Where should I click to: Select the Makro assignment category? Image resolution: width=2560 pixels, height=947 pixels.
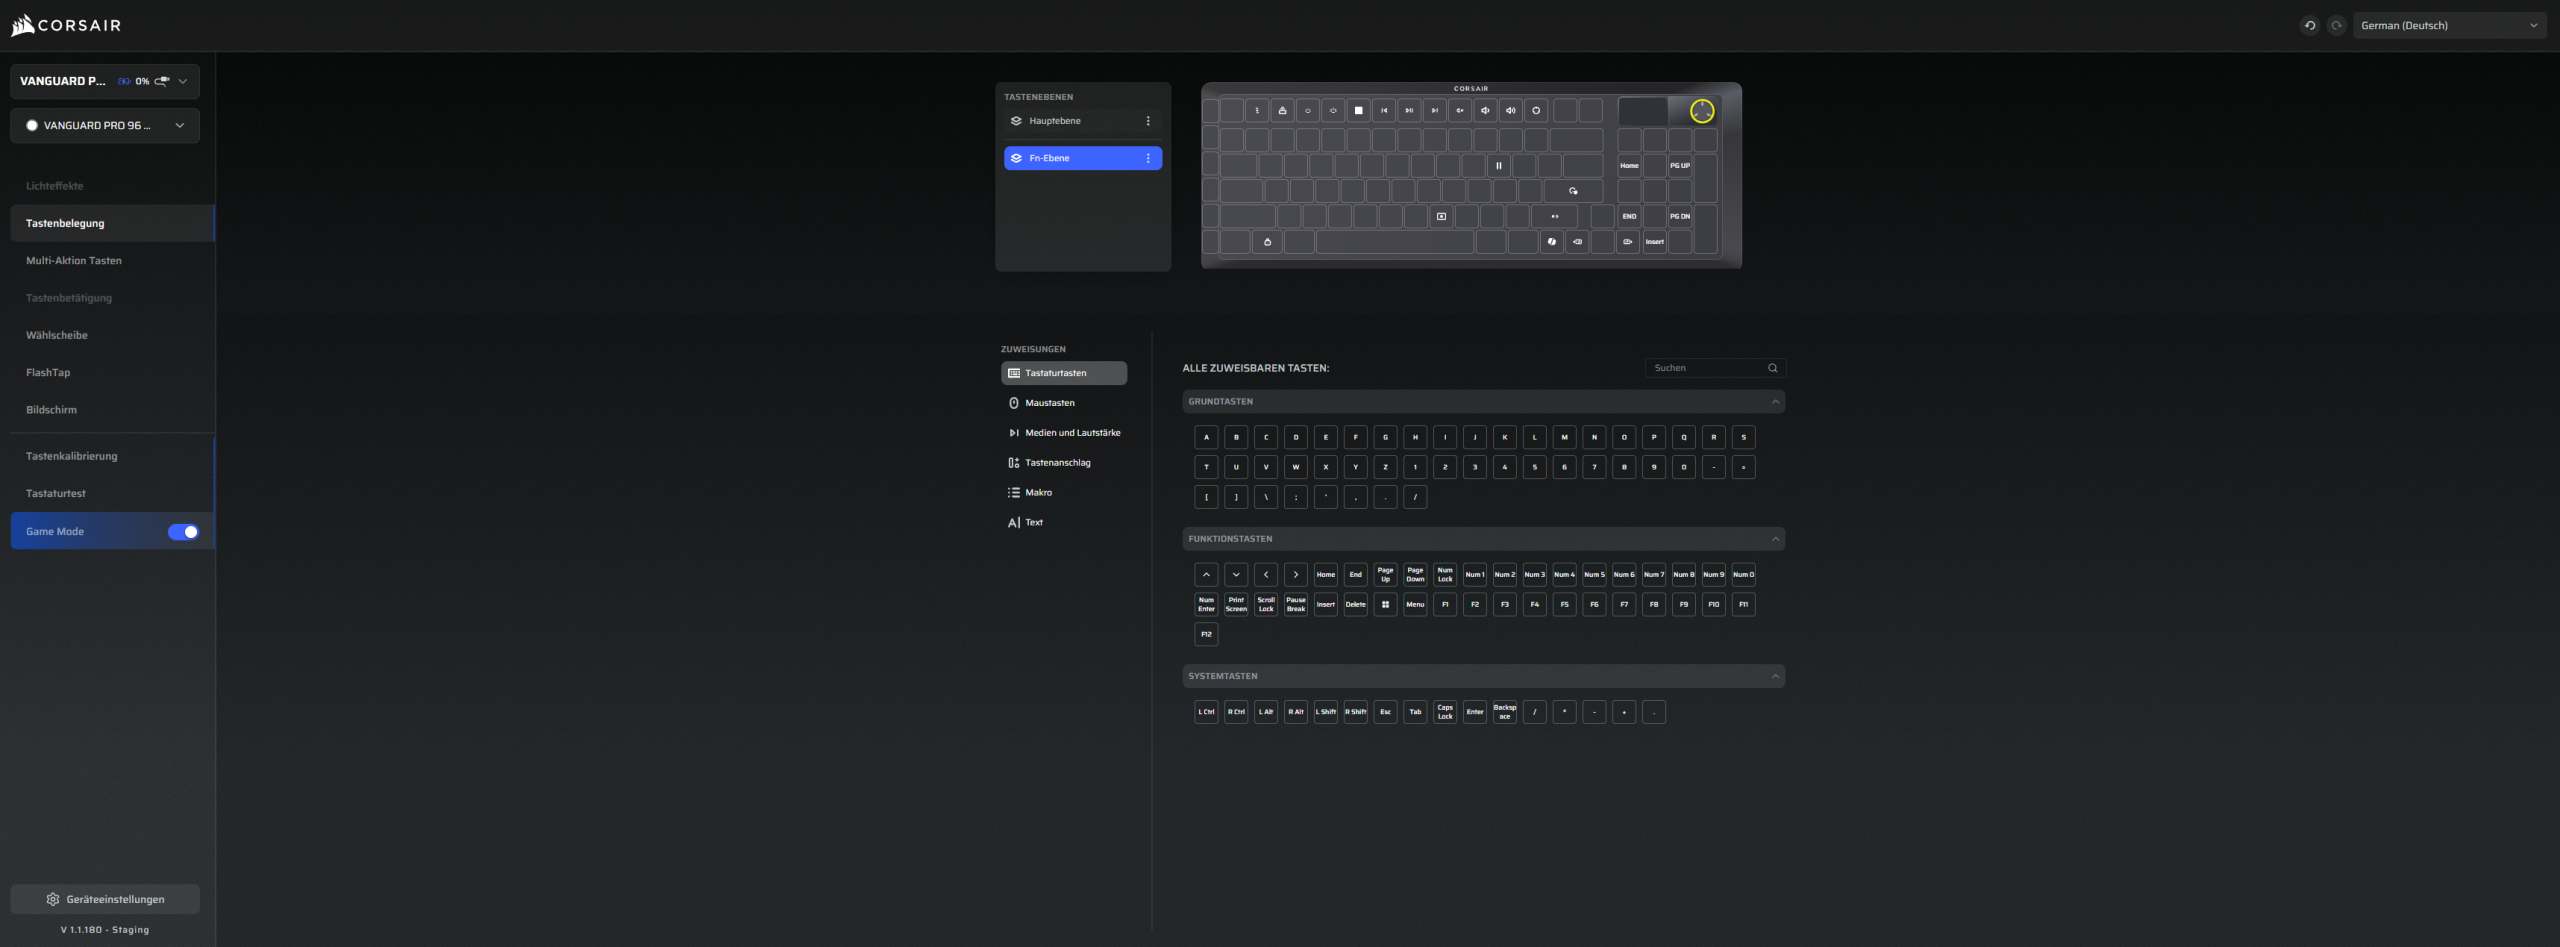(x=1038, y=493)
